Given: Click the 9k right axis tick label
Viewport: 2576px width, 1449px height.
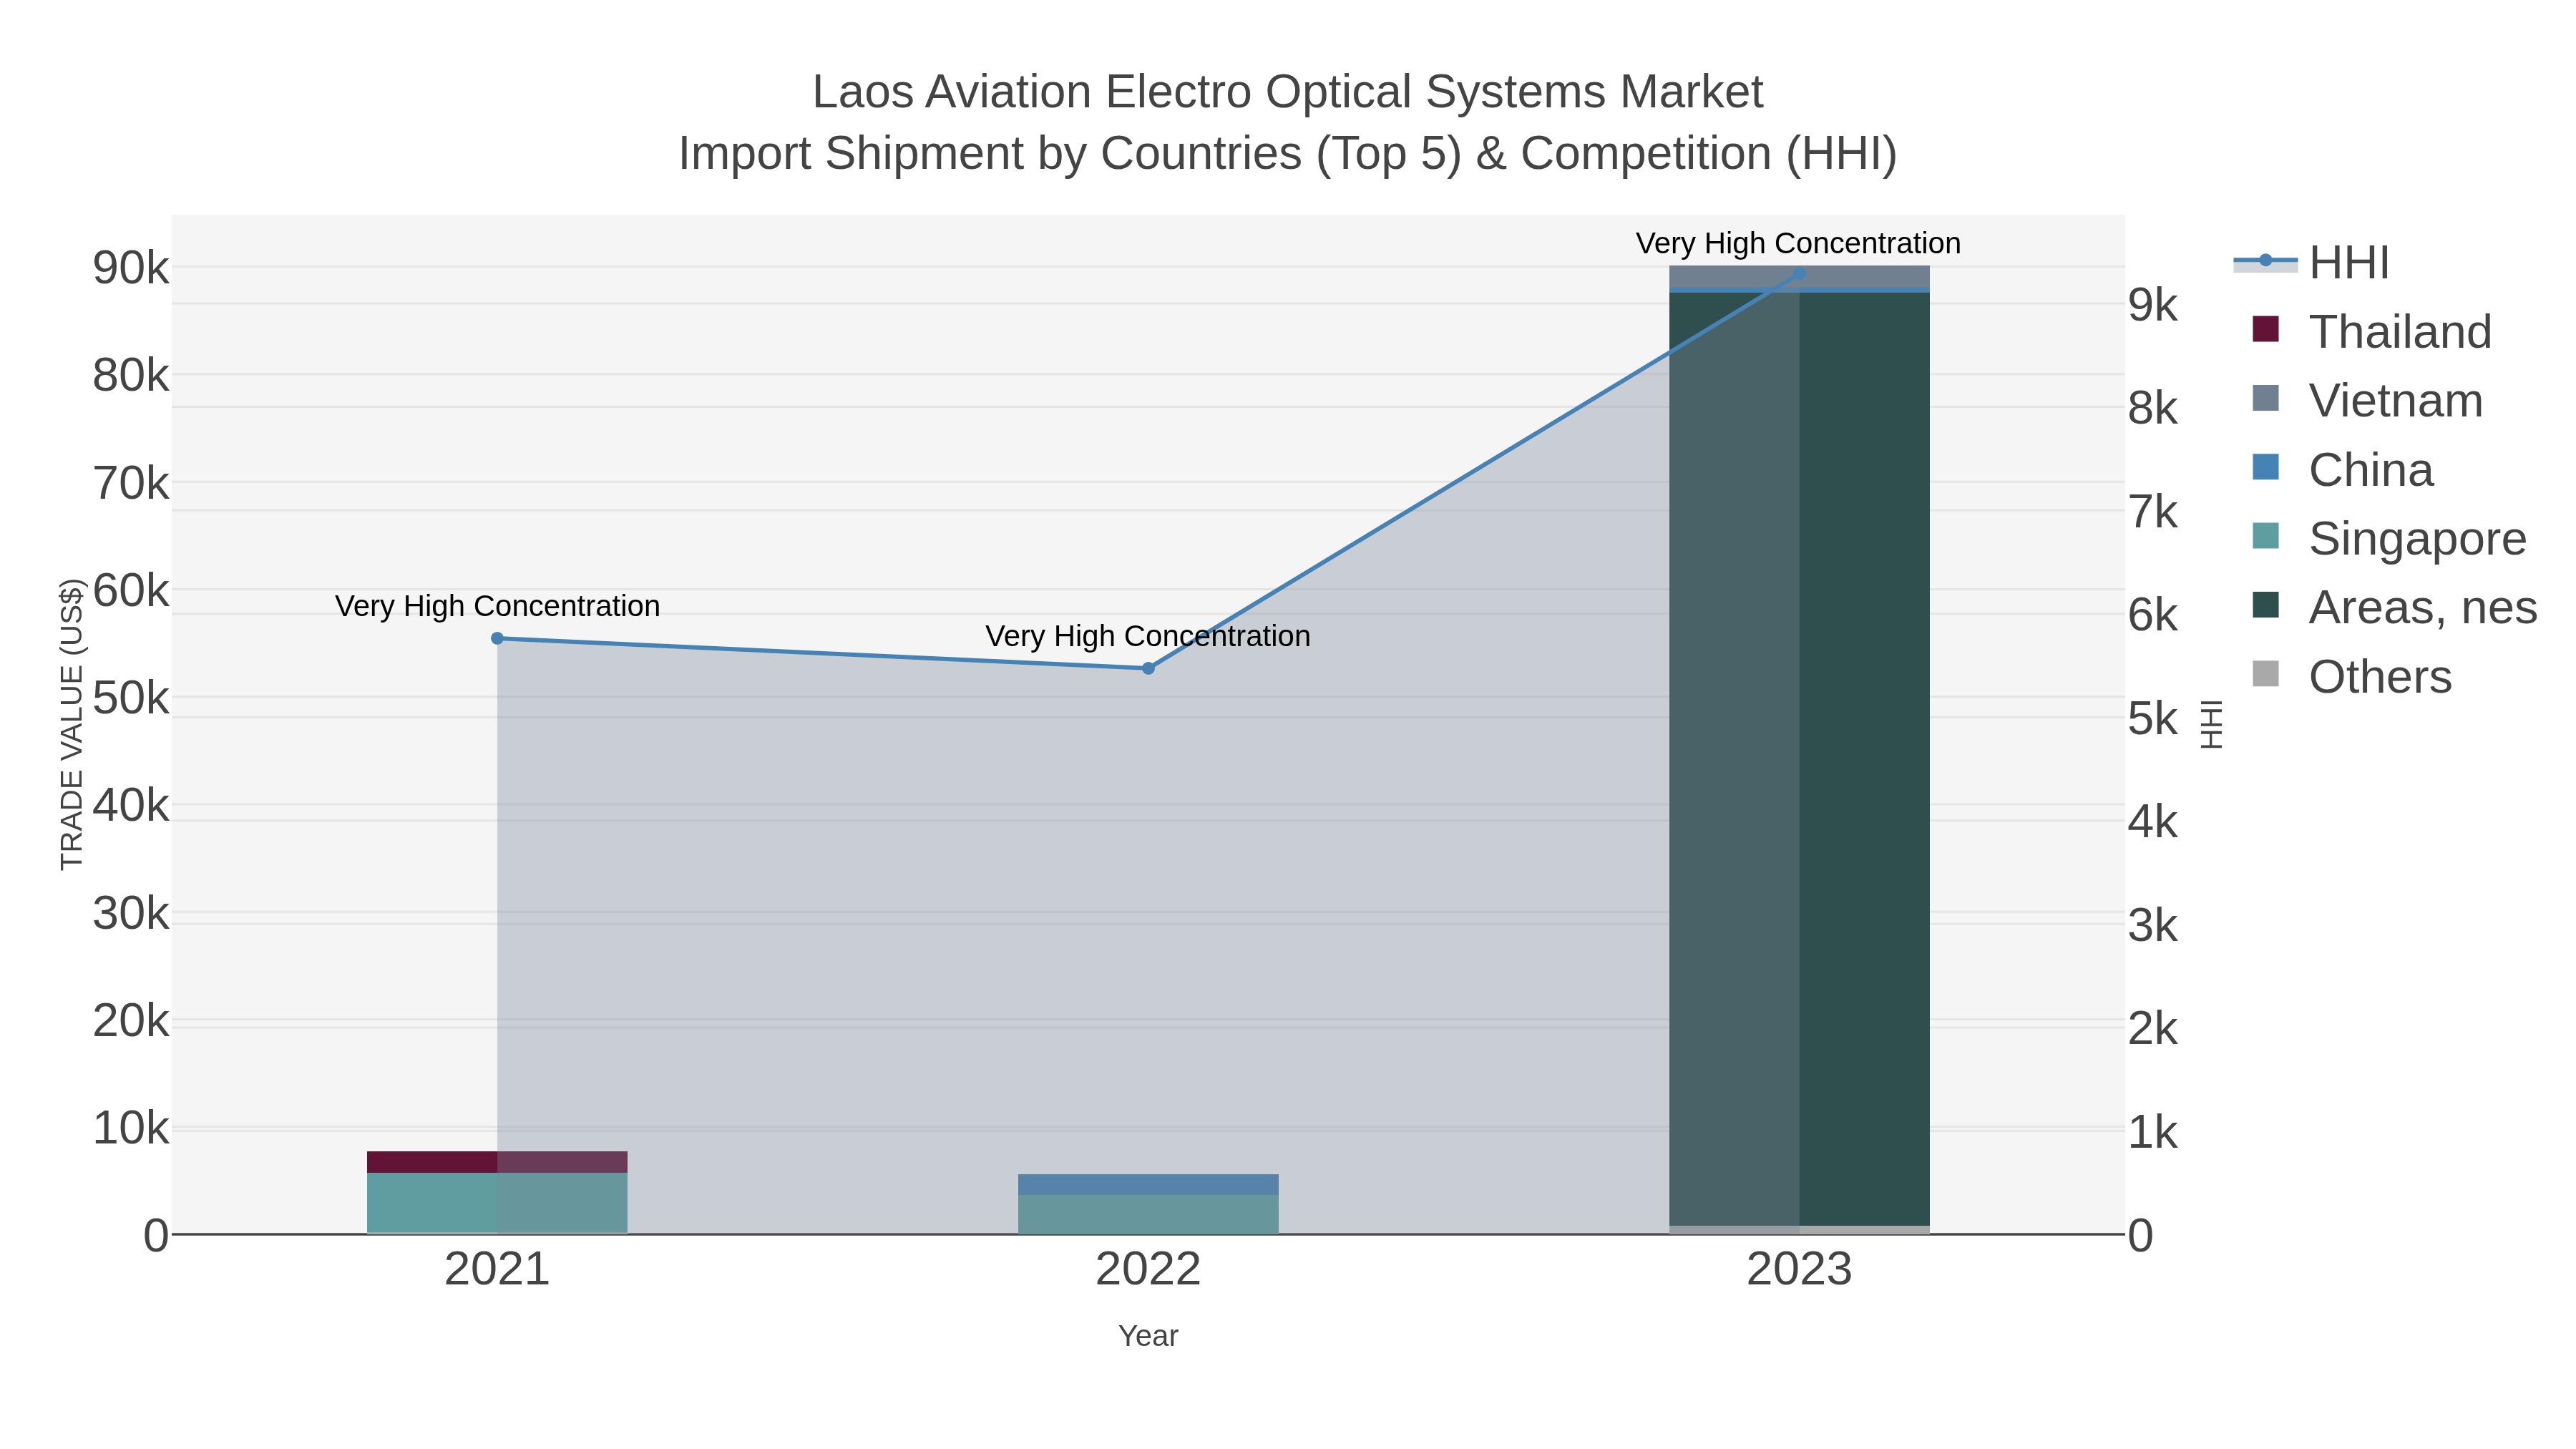Looking at the screenshot, I should pos(2153,305).
